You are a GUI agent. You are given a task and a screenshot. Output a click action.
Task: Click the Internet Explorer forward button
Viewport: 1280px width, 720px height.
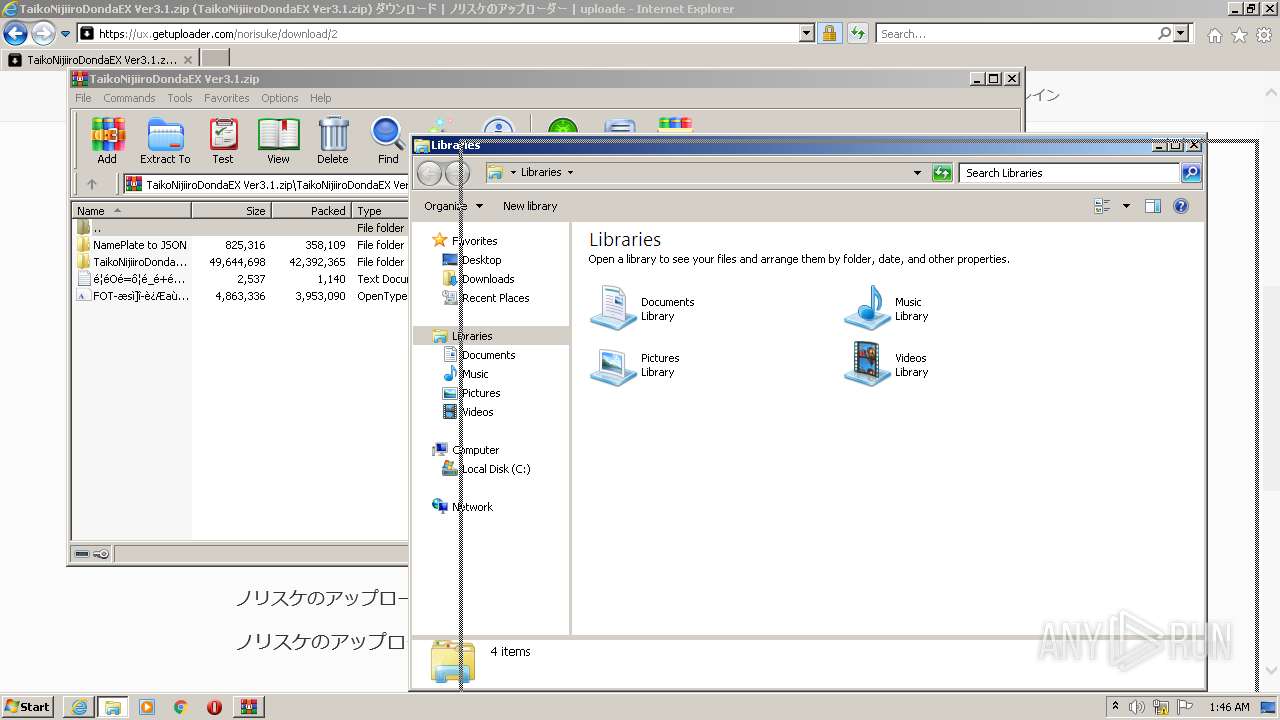43,34
